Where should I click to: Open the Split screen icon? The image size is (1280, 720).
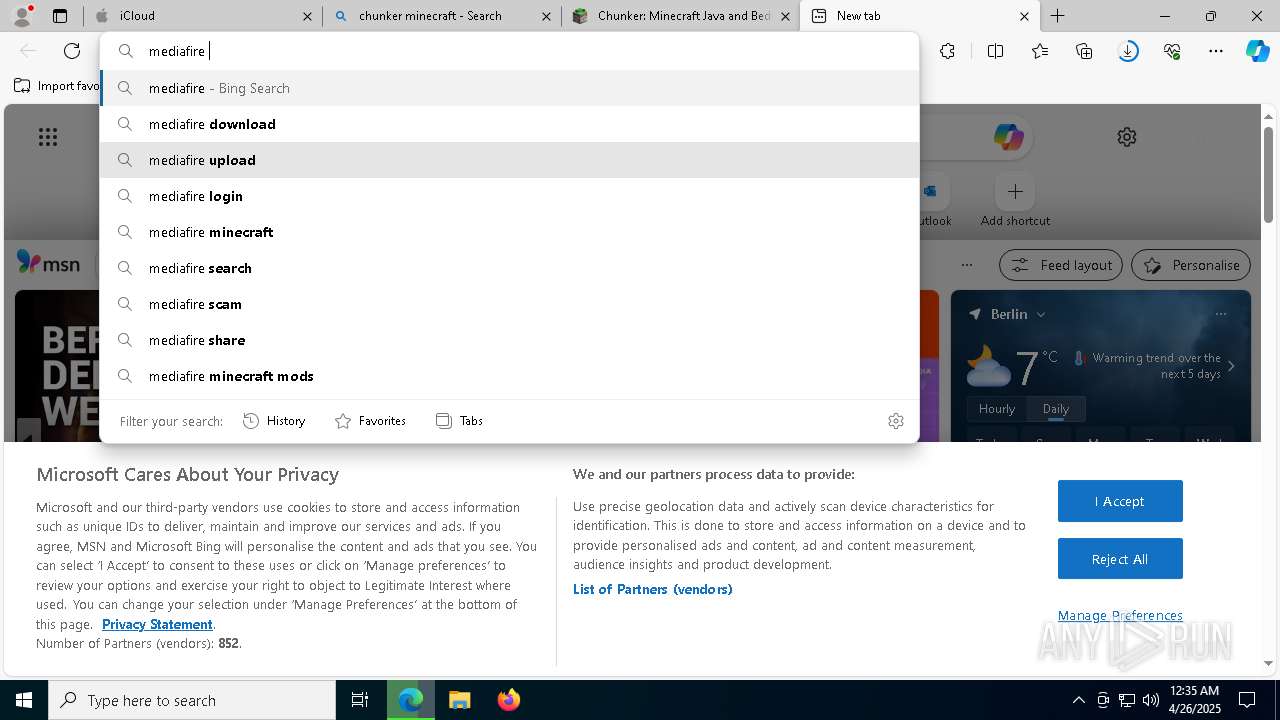click(995, 51)
